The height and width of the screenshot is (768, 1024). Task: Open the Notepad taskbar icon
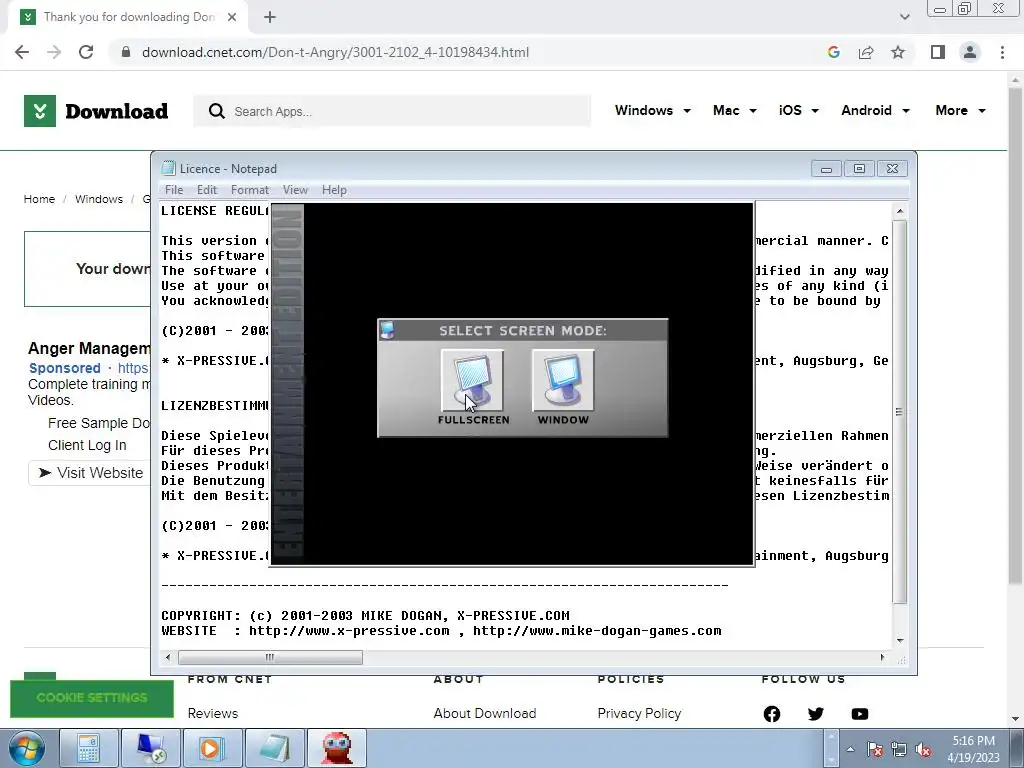coord(275,748)
